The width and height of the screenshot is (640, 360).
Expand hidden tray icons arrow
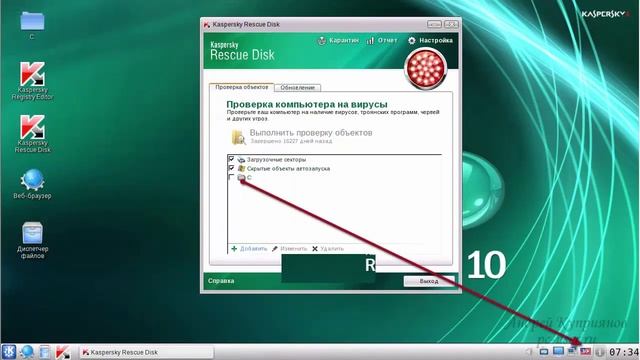click(x=529, y=351)
